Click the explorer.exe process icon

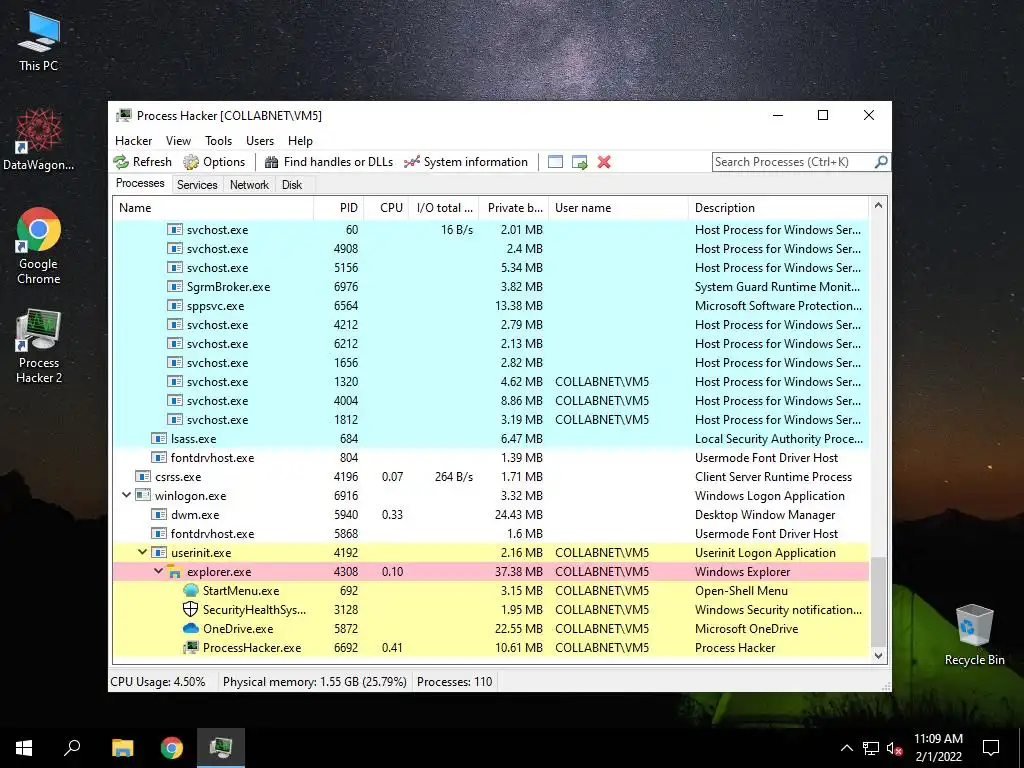tap(174, 572)
